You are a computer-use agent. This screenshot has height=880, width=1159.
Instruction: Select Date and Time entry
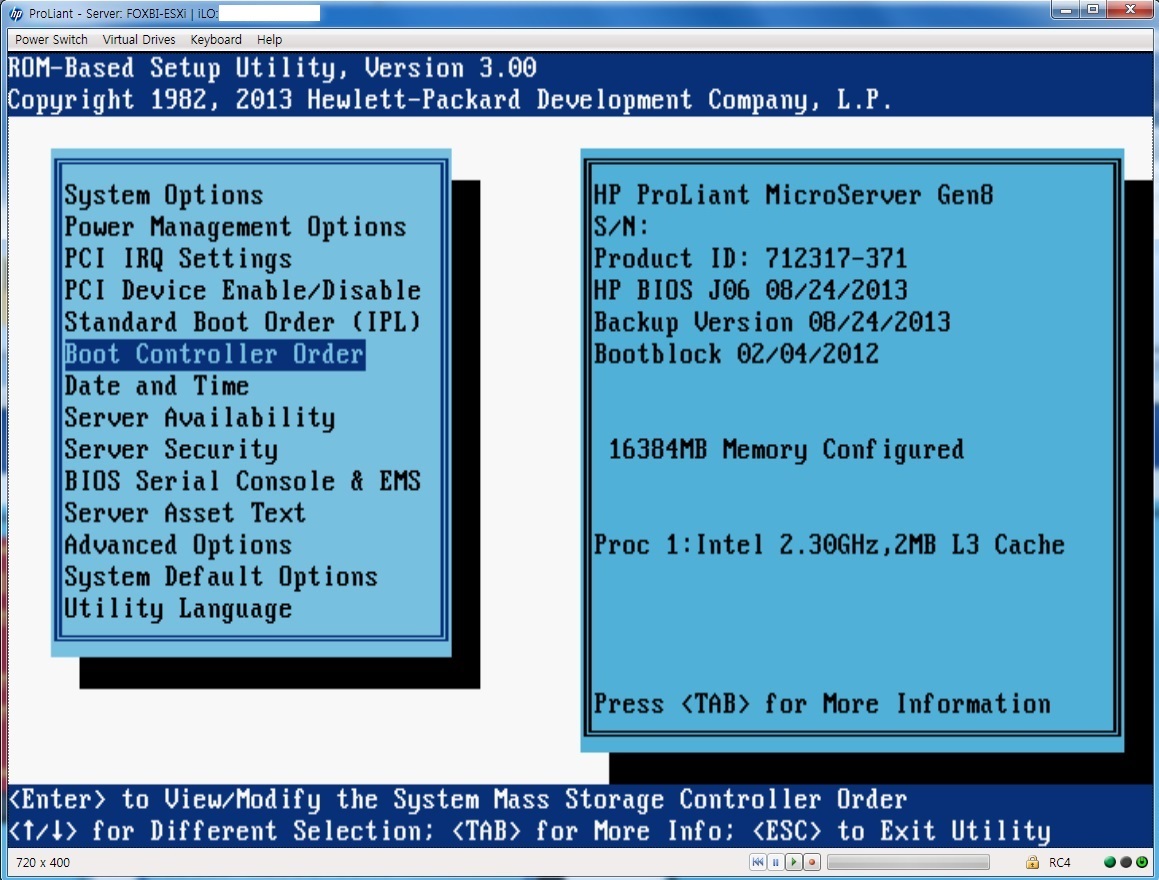click(156, 386)
